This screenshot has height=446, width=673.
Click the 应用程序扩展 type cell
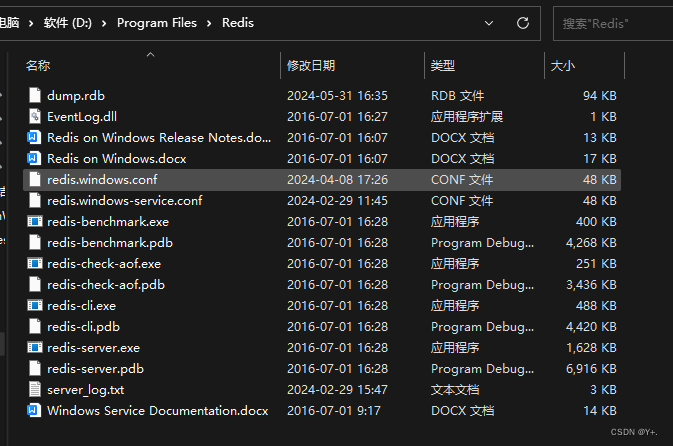[467, 116]
